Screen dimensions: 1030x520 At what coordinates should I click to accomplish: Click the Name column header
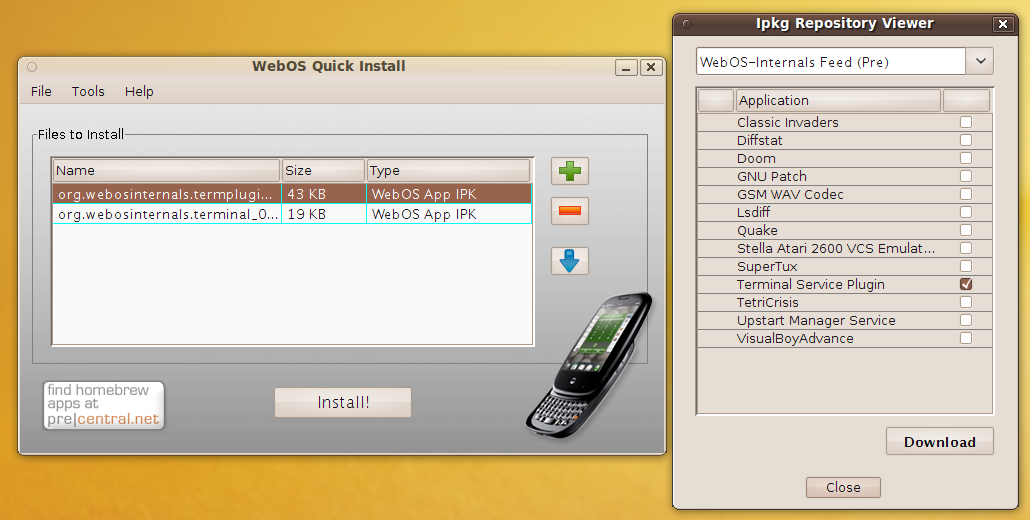(x=167, y=171)
